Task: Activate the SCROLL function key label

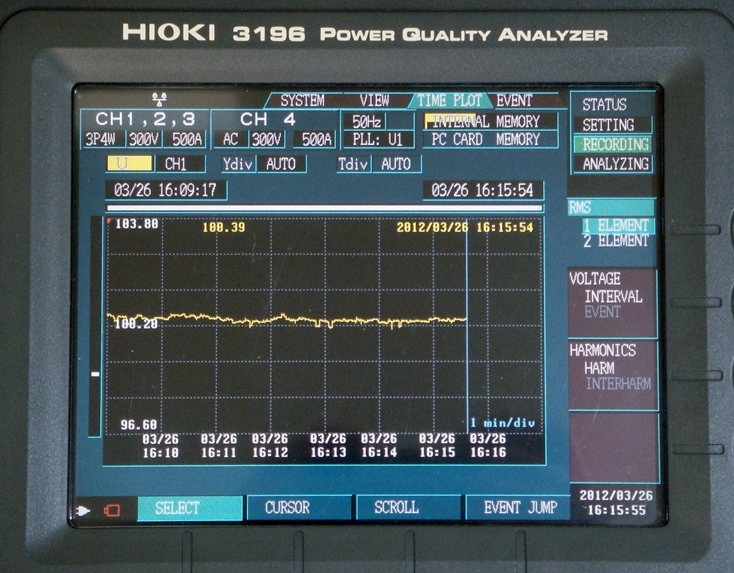Action: click(x=408, y=507)
